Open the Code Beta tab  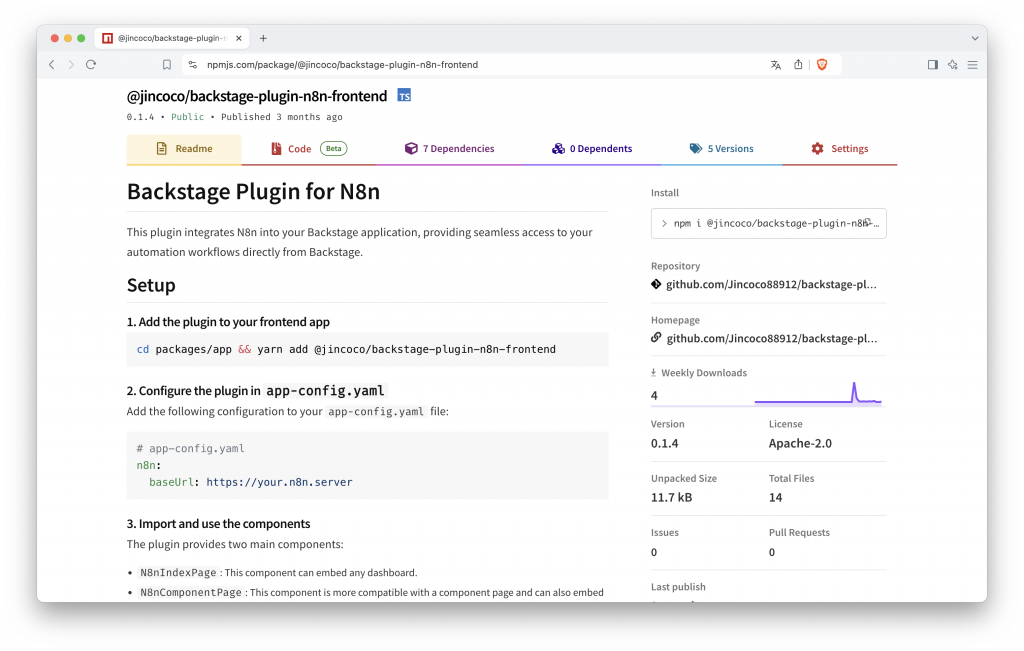coord(308,149)
